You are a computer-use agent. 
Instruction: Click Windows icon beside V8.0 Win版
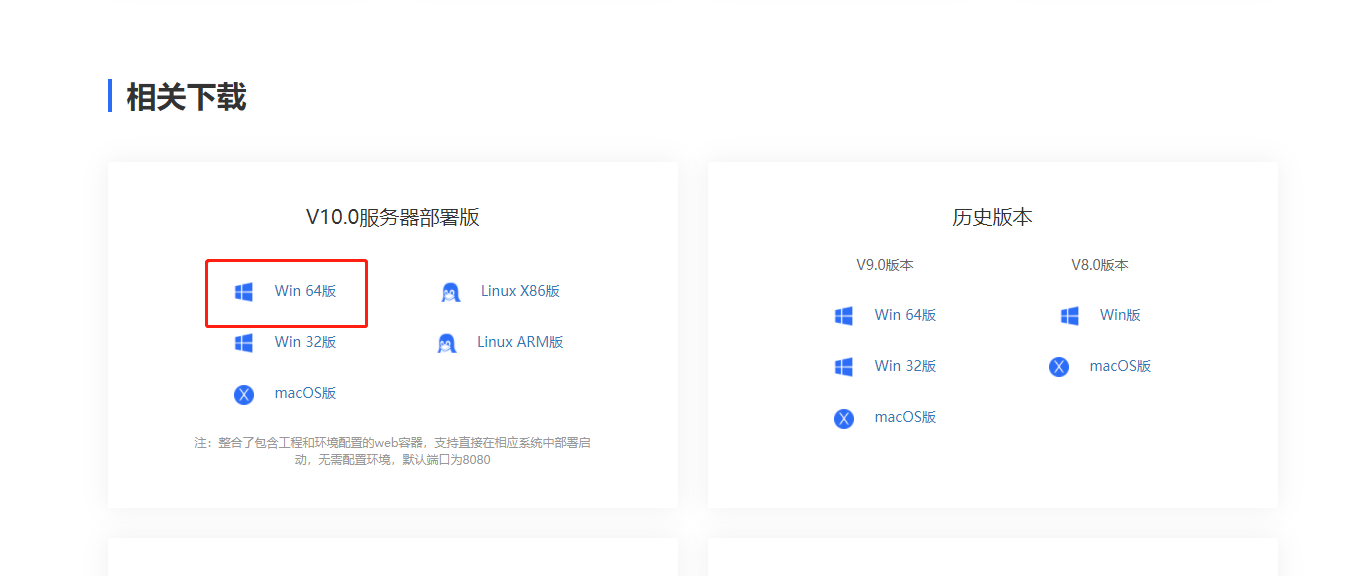(1070, 316)
